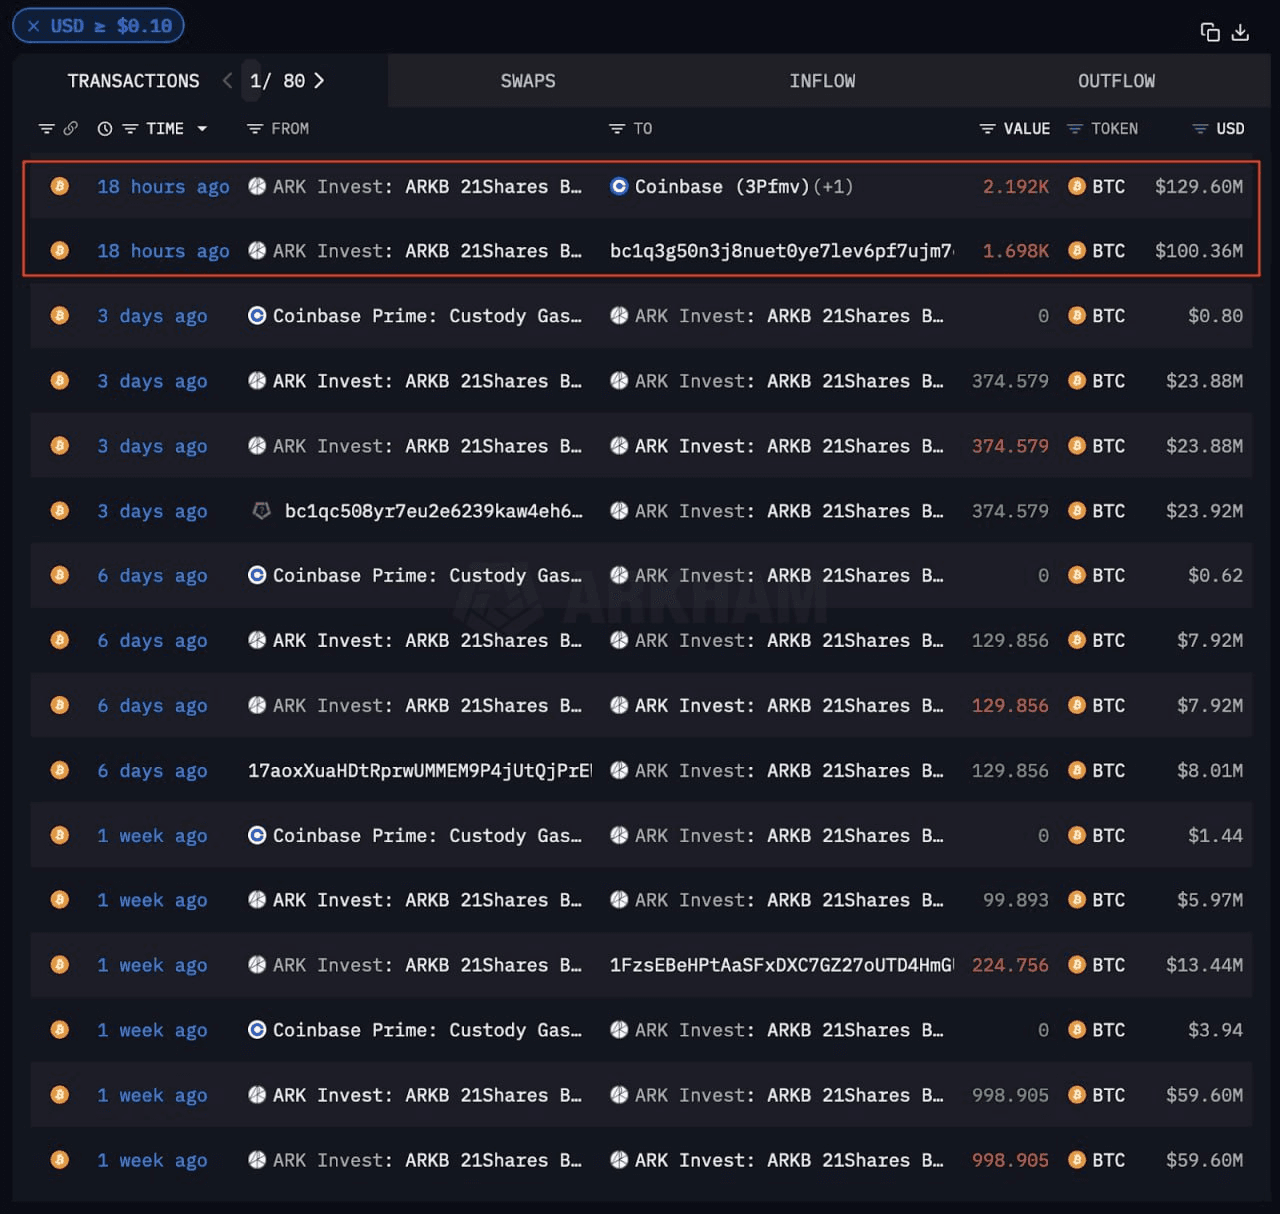Click the value 99.893

pos(1016,900)
